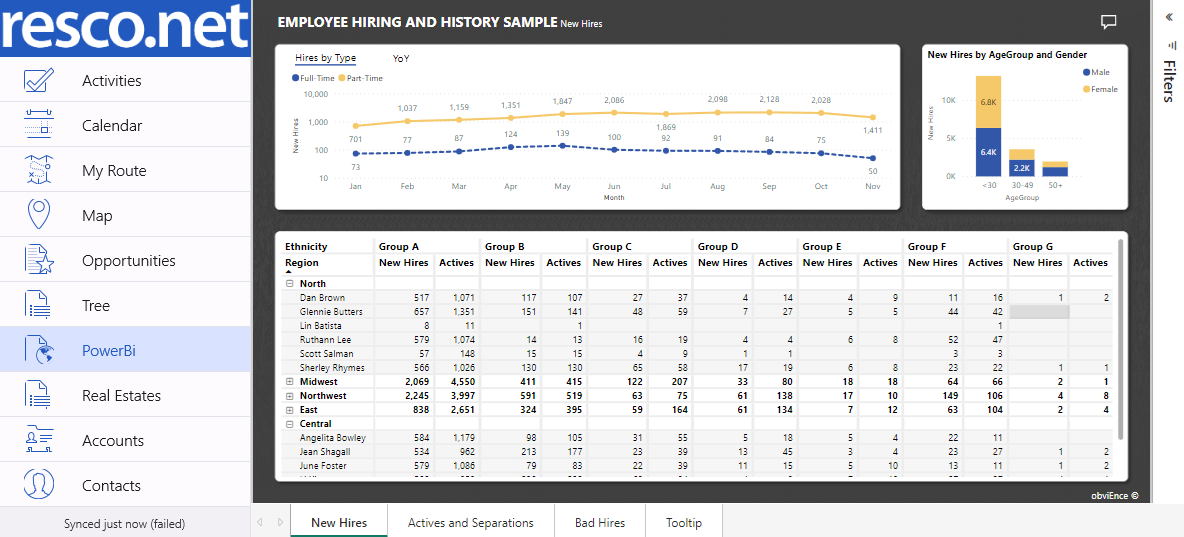
Task: Expand the Northwest region row
Action: [x=289, y=396]
